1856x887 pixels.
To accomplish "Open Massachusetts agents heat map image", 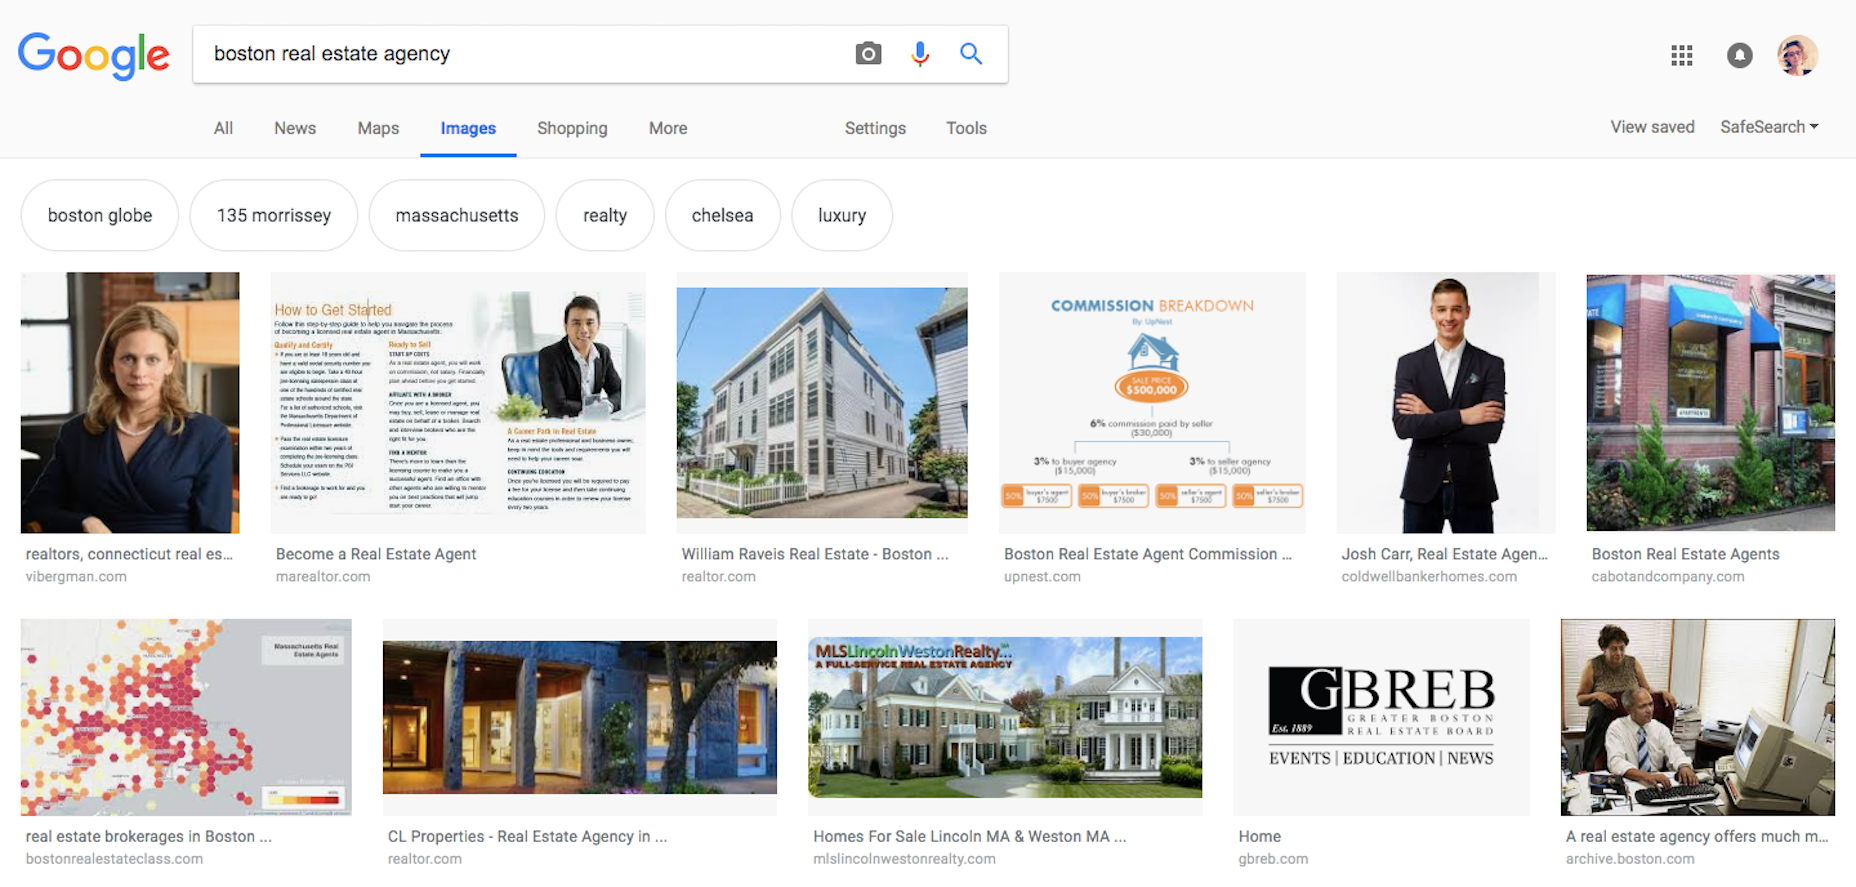I will (x=186, y=717).
